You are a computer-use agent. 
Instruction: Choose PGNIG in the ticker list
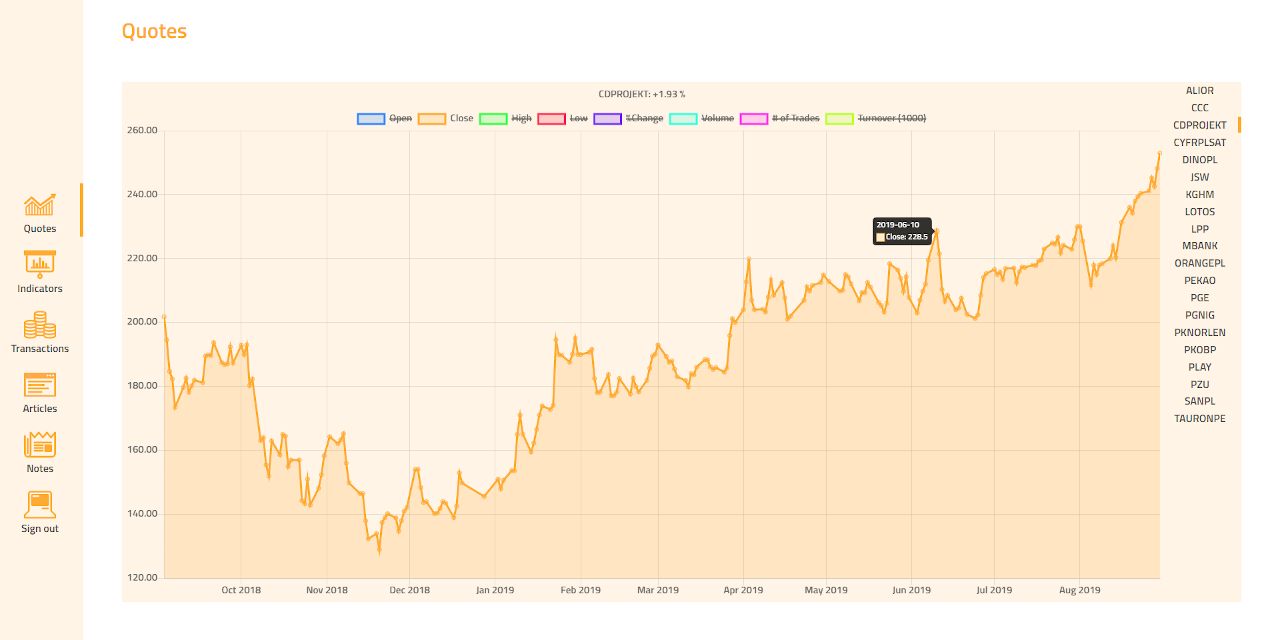pos(1200,316)
